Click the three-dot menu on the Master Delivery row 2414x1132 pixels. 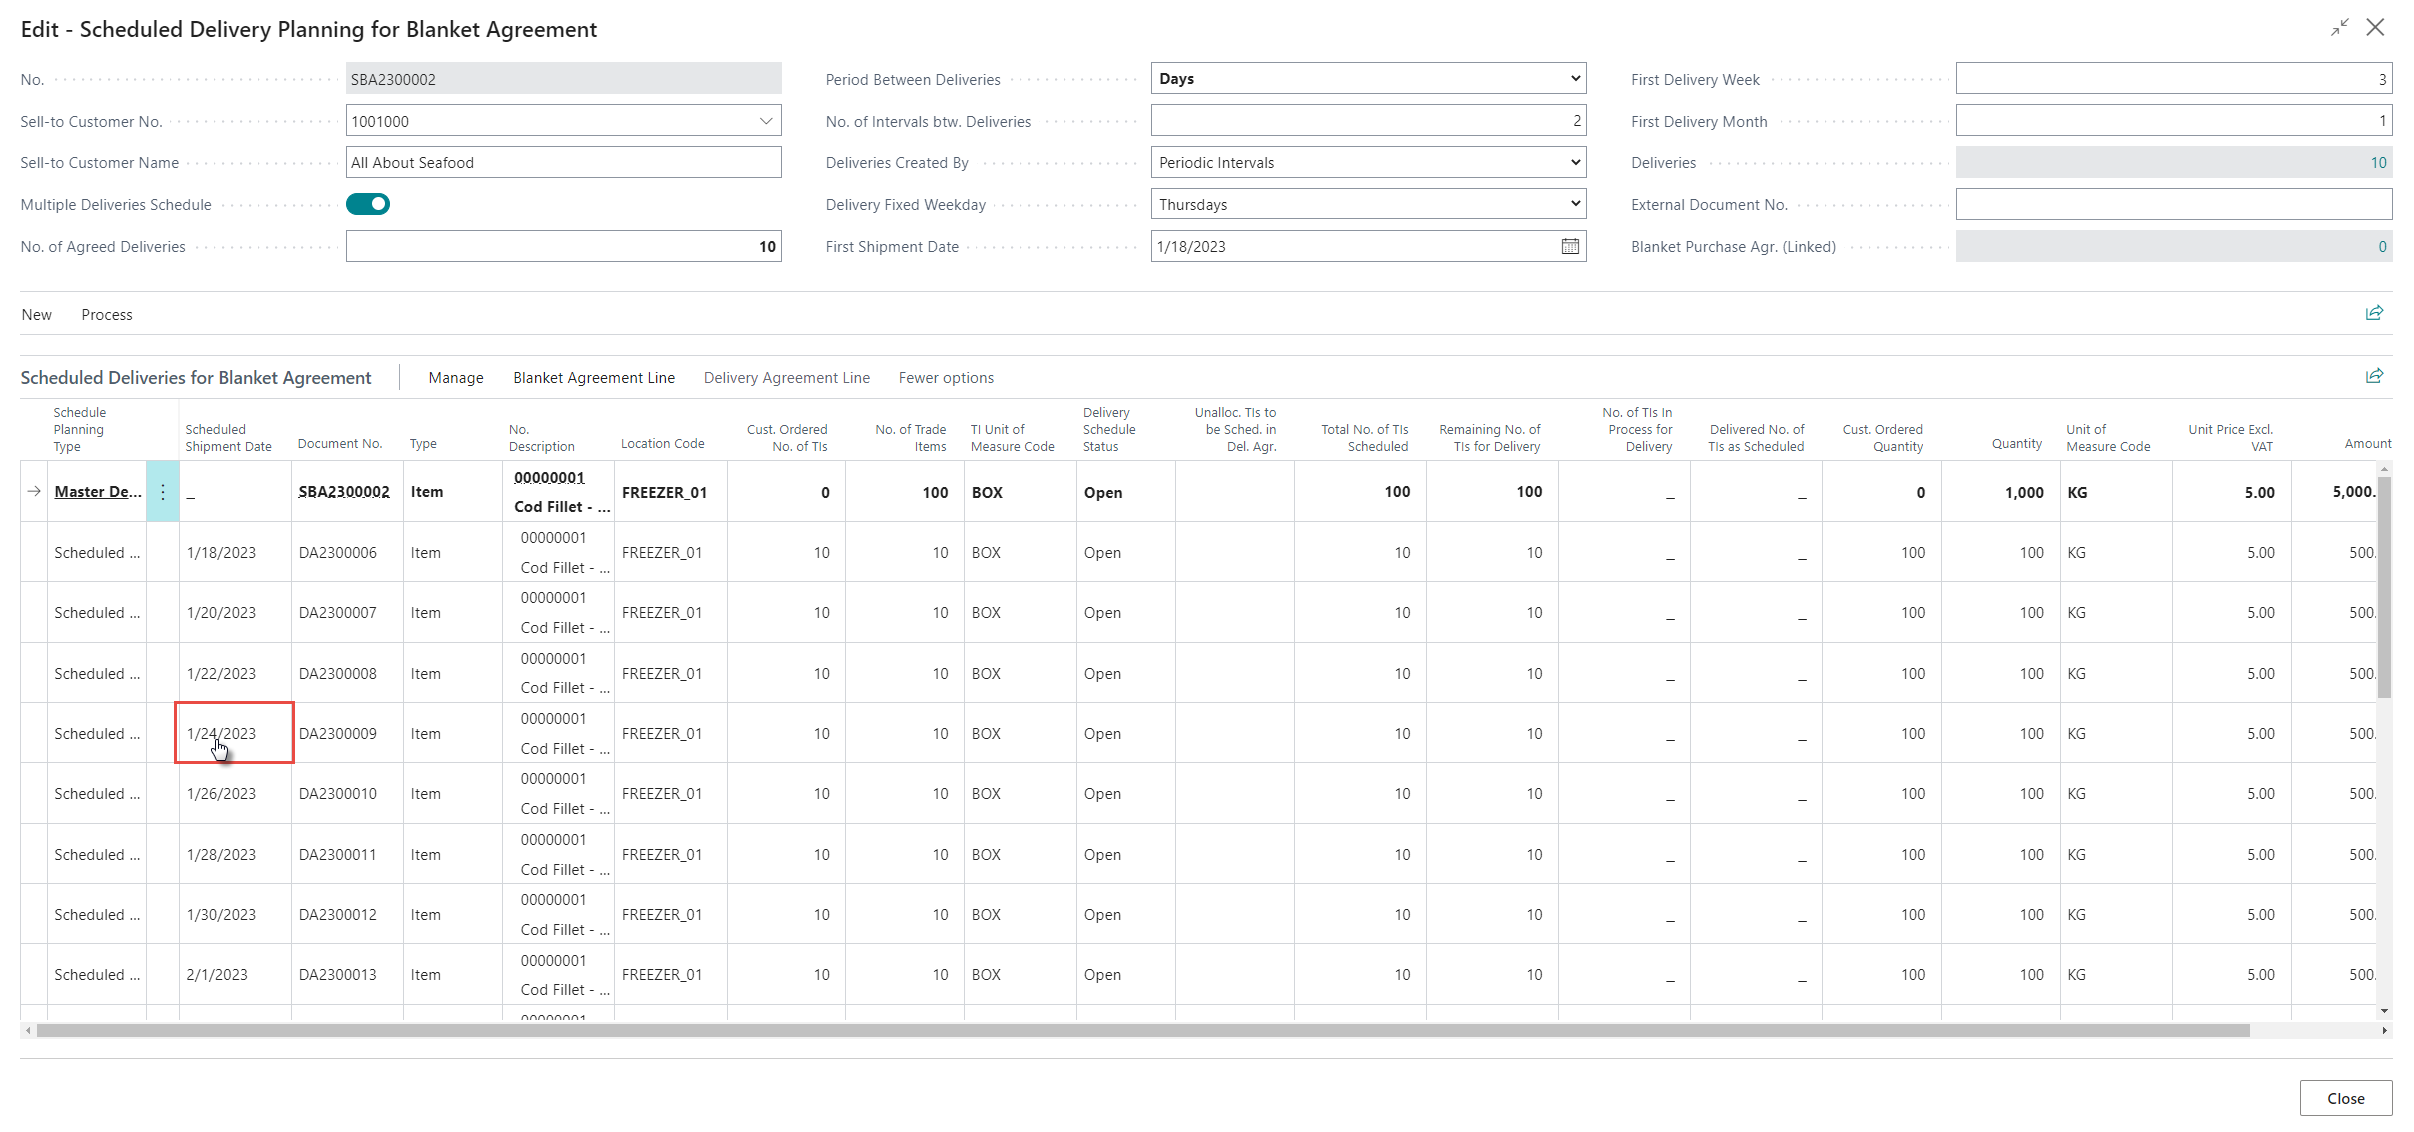pos(163,492)
